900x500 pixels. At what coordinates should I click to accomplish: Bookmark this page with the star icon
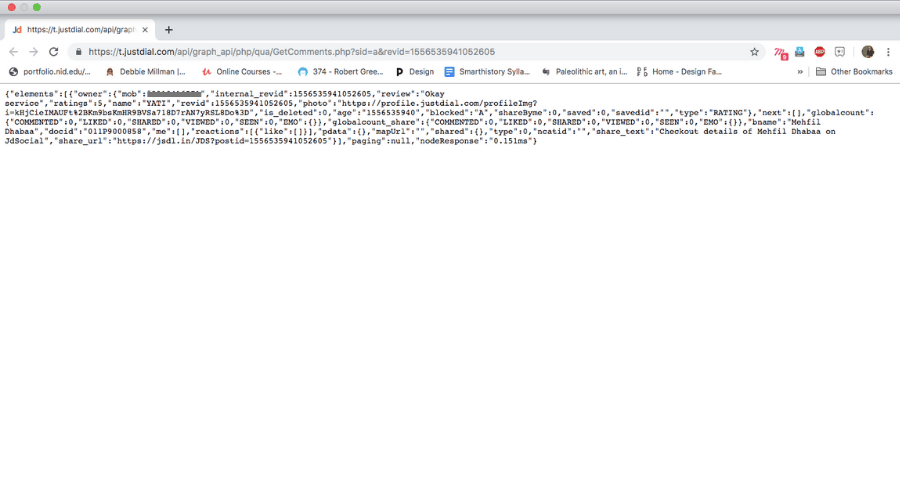click(x=755, y=52)
